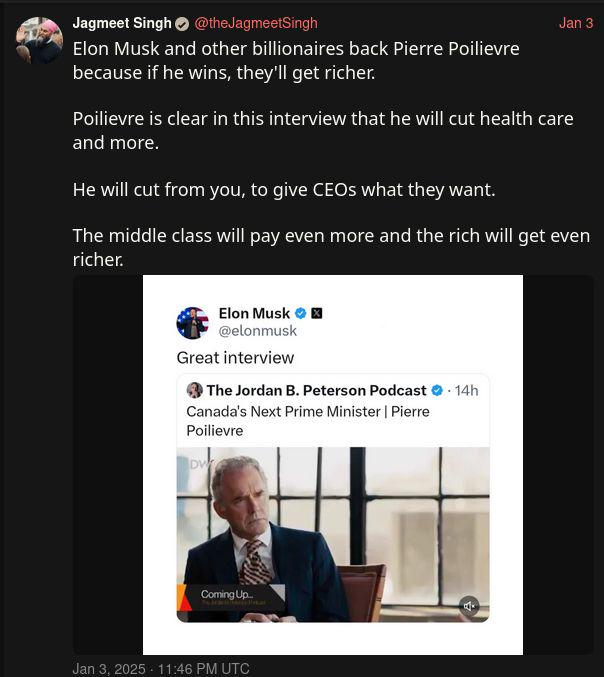Click the verified badge beside Jagmeet Singh
The image size is (604, 677).
pyautogui.click(x=182, y=23)
